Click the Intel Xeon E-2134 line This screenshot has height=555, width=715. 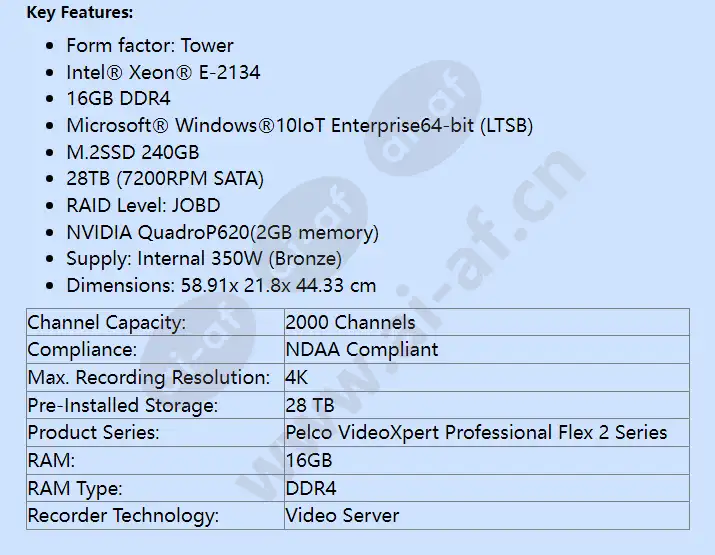[x=163, y=73]
